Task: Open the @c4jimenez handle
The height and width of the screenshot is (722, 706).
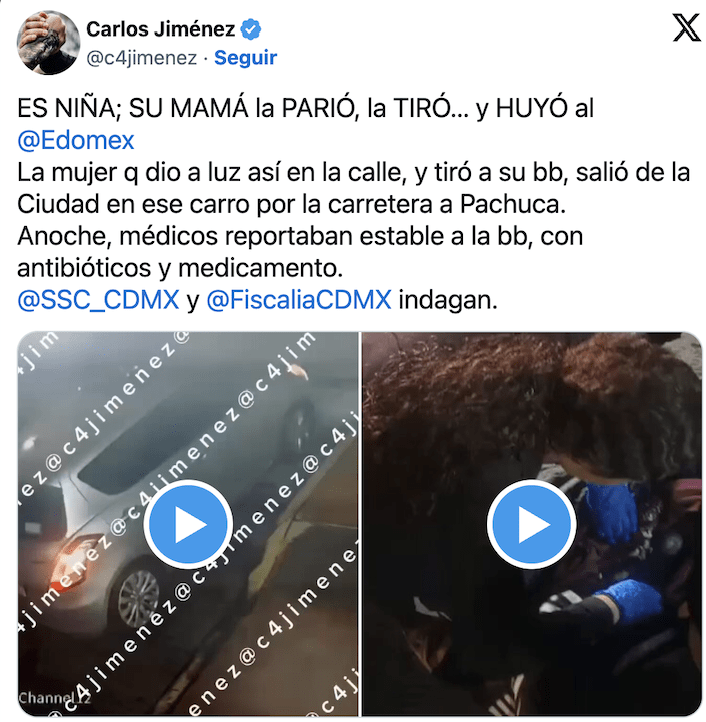Action: 141,58
